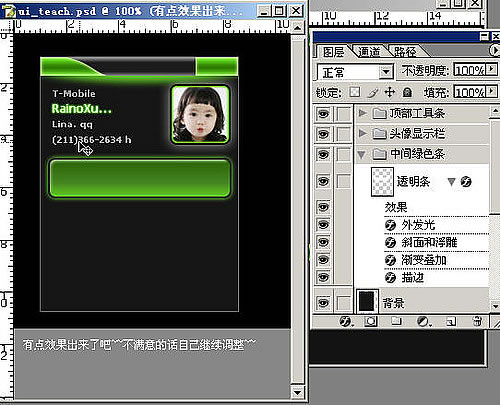The image size is (500, 405).
Task: Create a new layer via bottom icon
Action: coord(451,321)
